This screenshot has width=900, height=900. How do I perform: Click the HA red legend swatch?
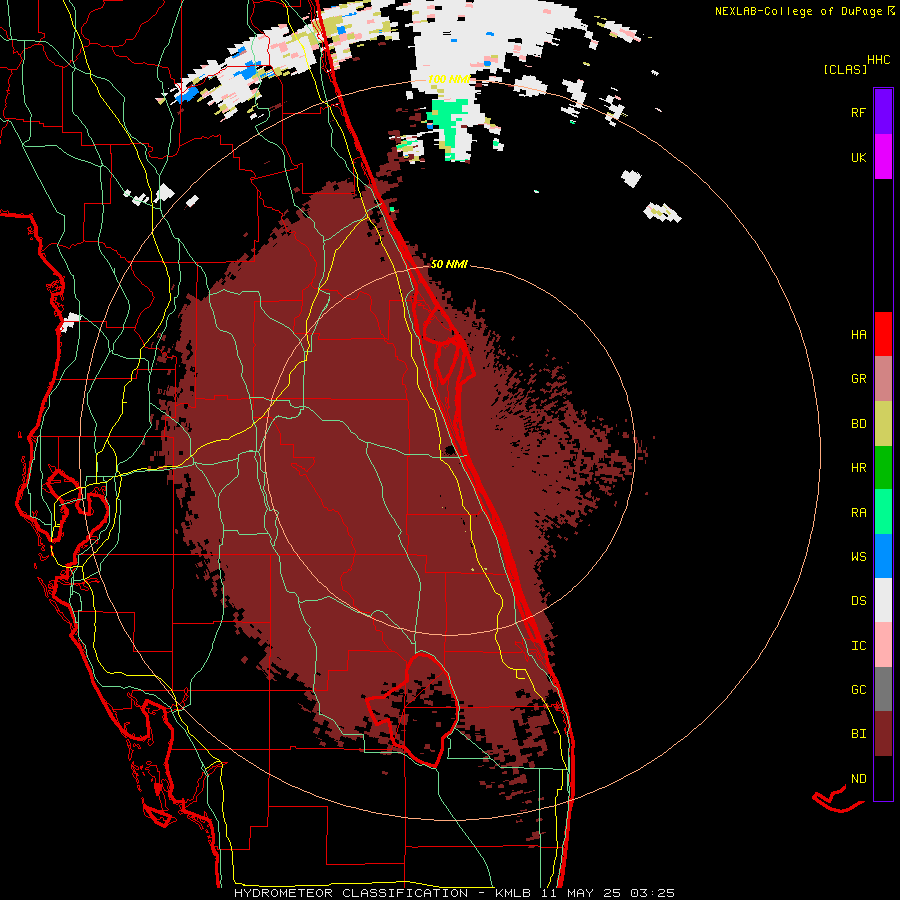coord(883,334)
